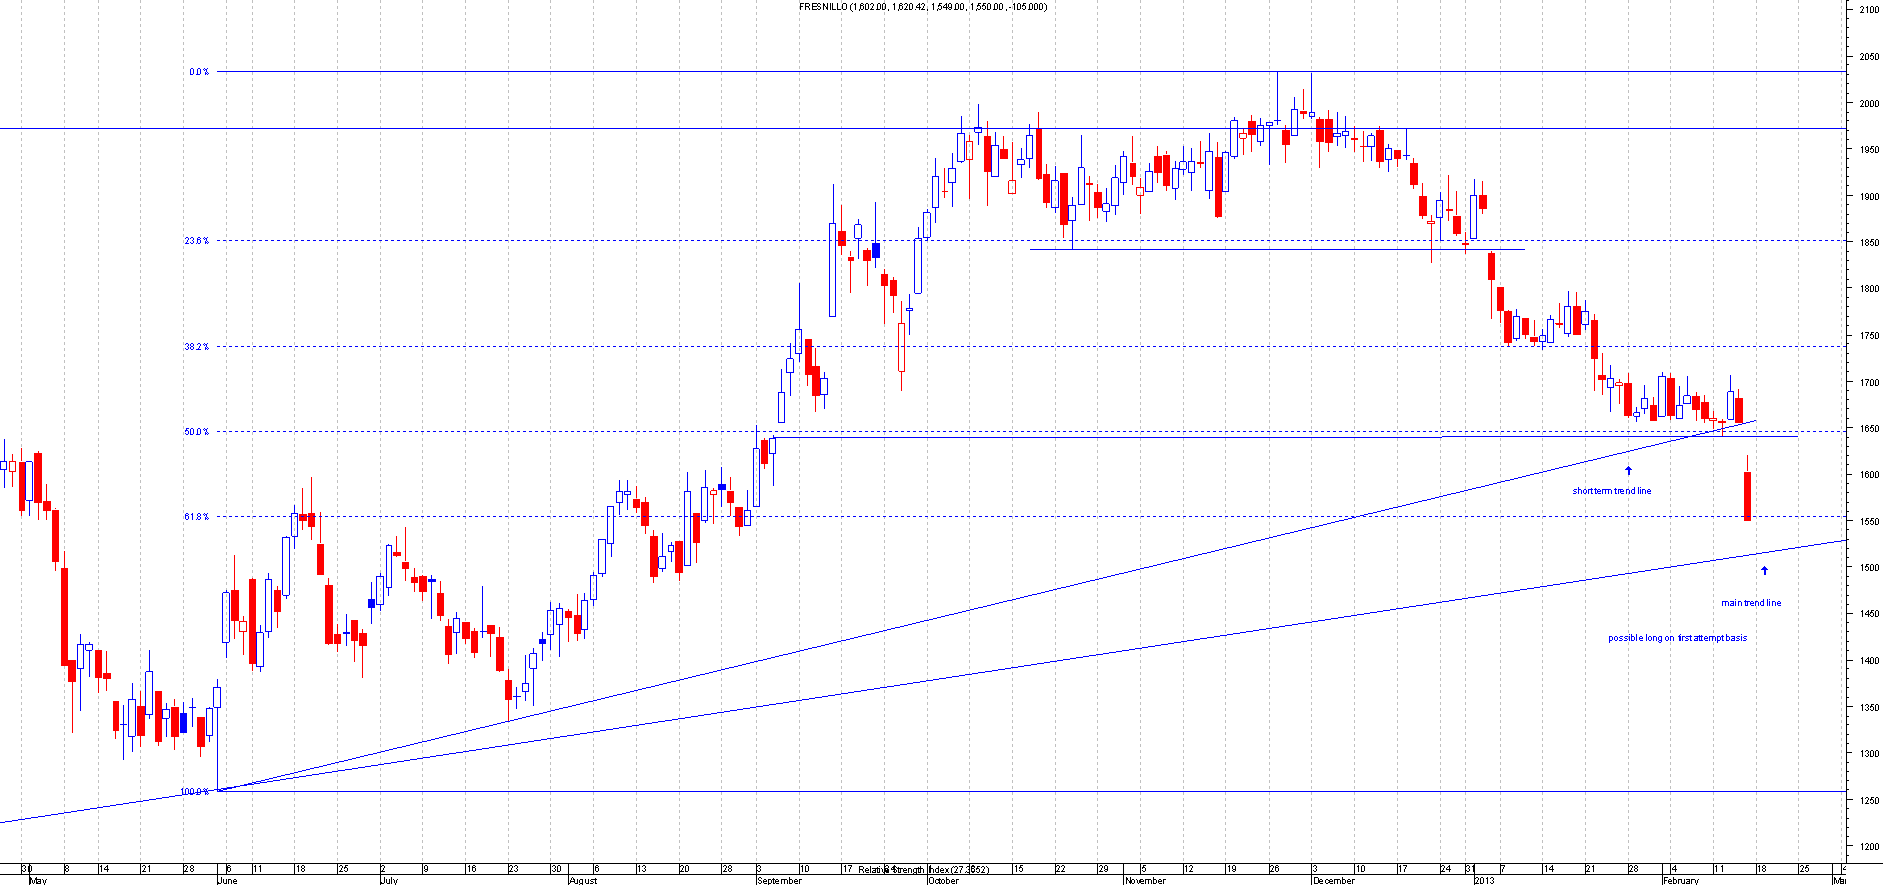This screenshot has width=1883, height=885.
Task: Pick the 50.0% Fibonacci retracement label
Action: tap(196, 432)
